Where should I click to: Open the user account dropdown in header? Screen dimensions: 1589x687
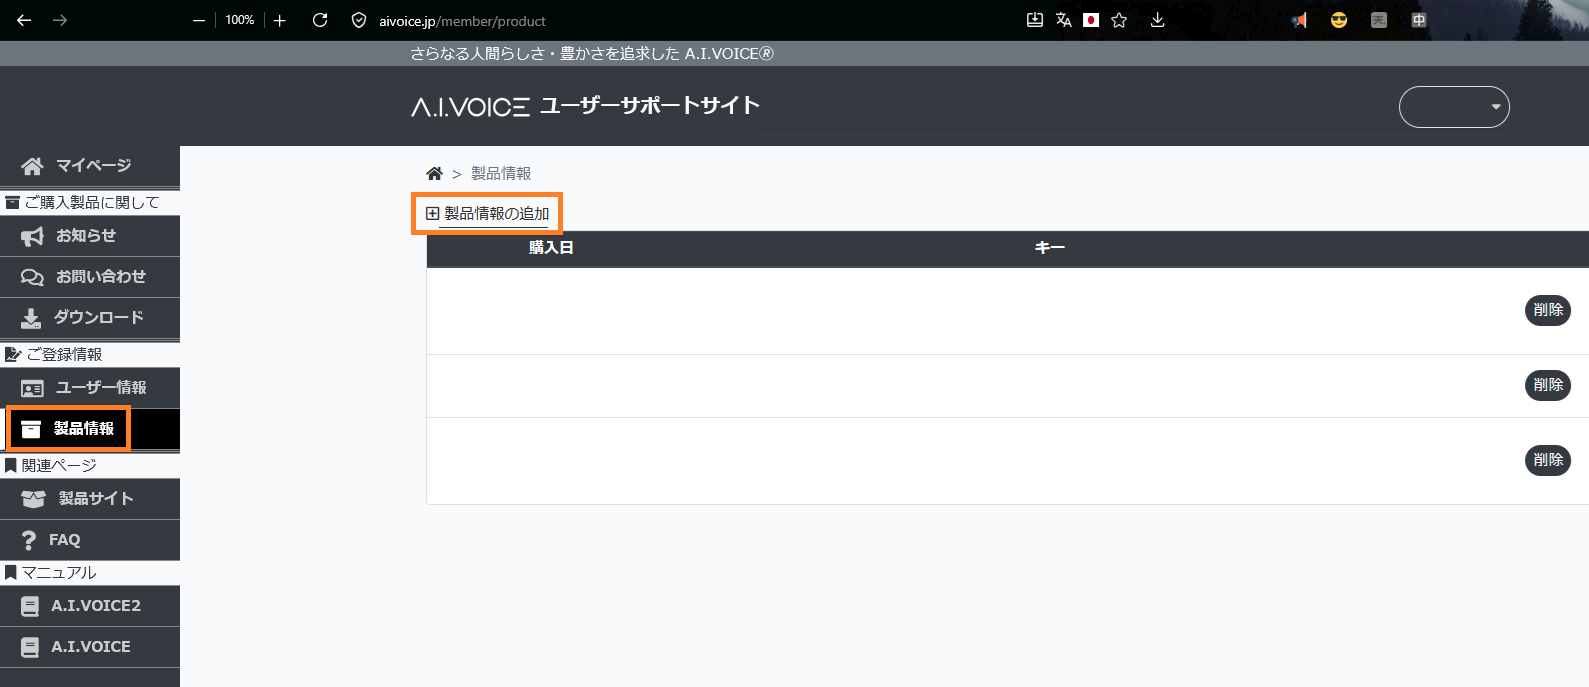point(1454,107)
